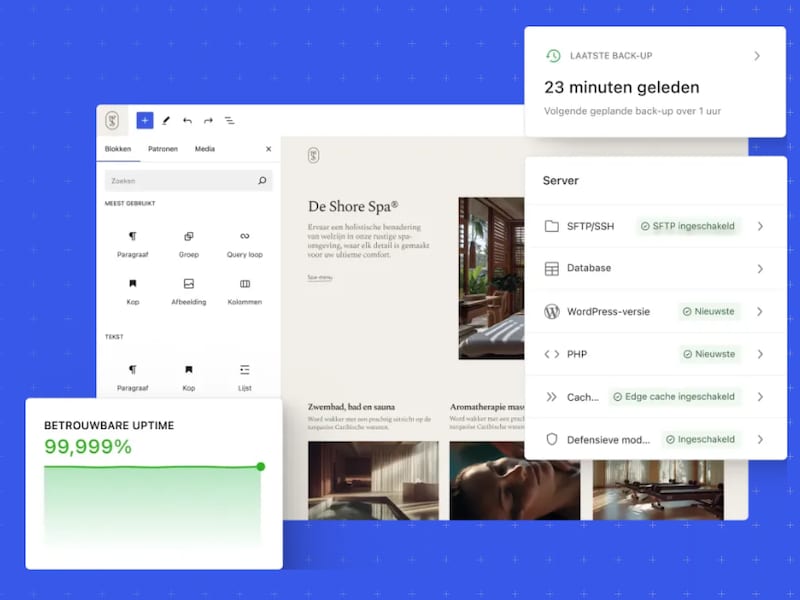Switch to the Patronen tab
The height and width of the screenshot is (600, 800).
tap(163, 149)
